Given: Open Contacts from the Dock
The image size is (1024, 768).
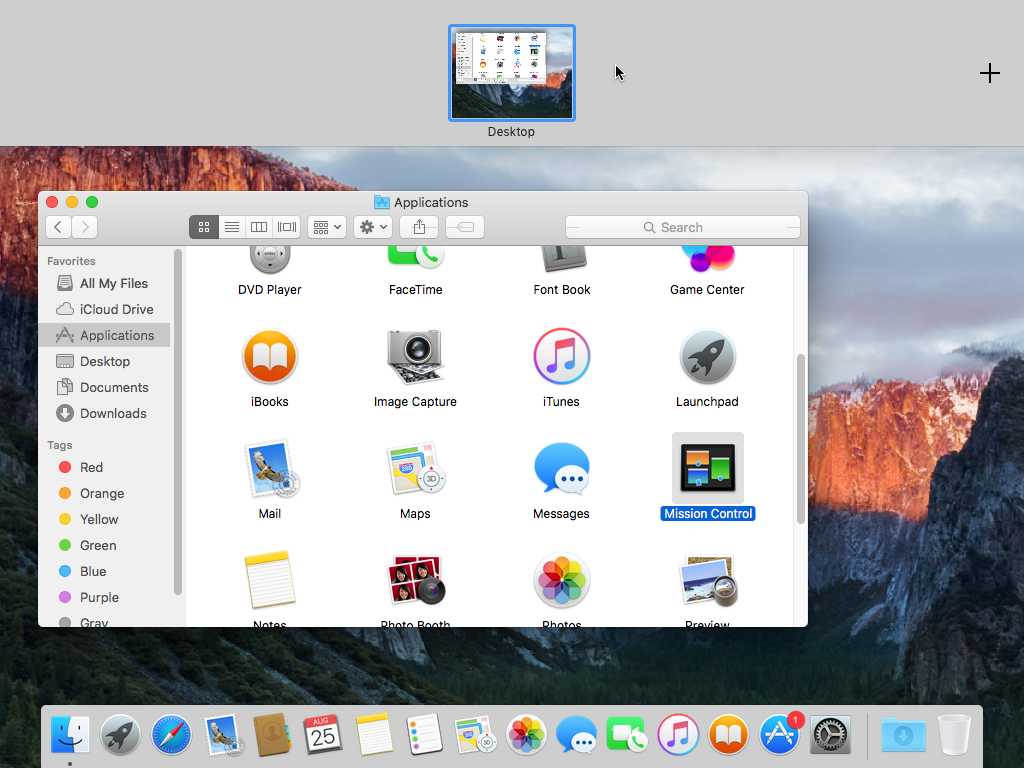Looking at the screenshot, I should (272, 734).
